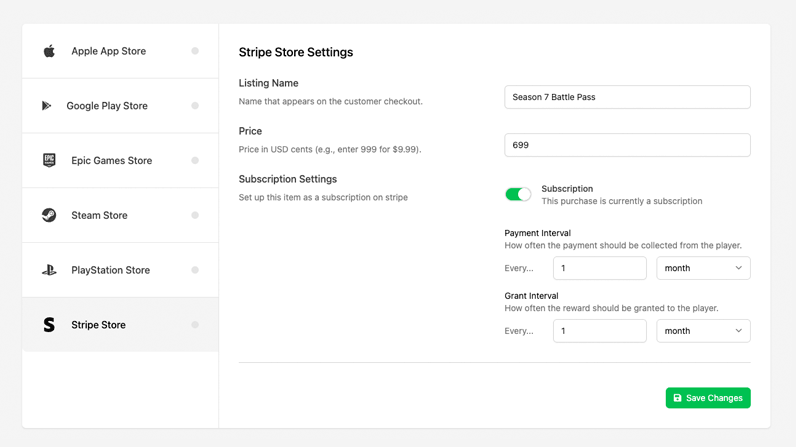Click the Epic Games shield icon
Screen dimensions: 796x447
pyautogui.click(x=49, y=160)
